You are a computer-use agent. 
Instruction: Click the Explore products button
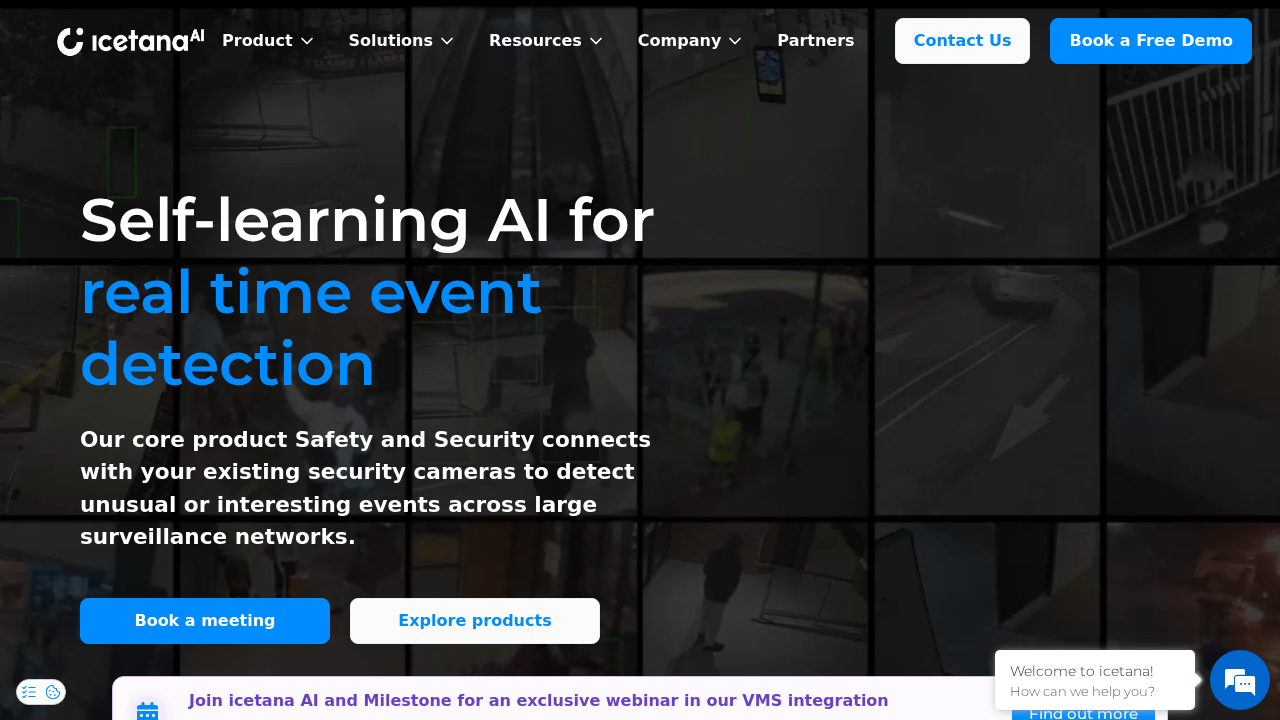(x=474, y=621)
